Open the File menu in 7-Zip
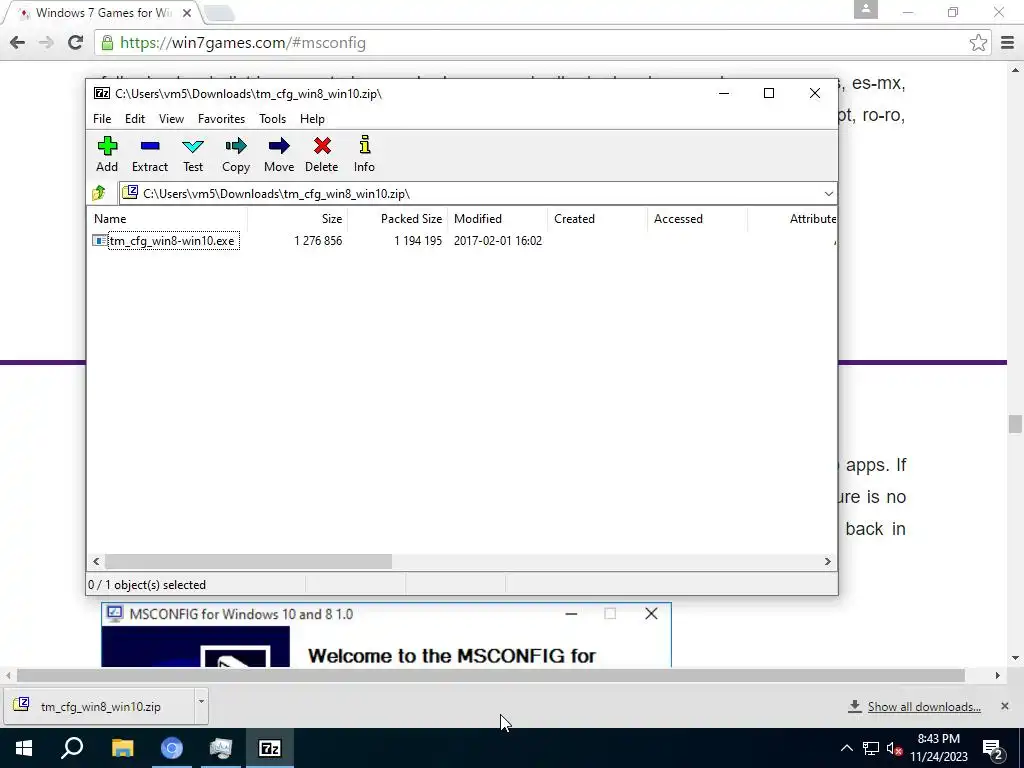1024x768 pixels. coord(102,119)
